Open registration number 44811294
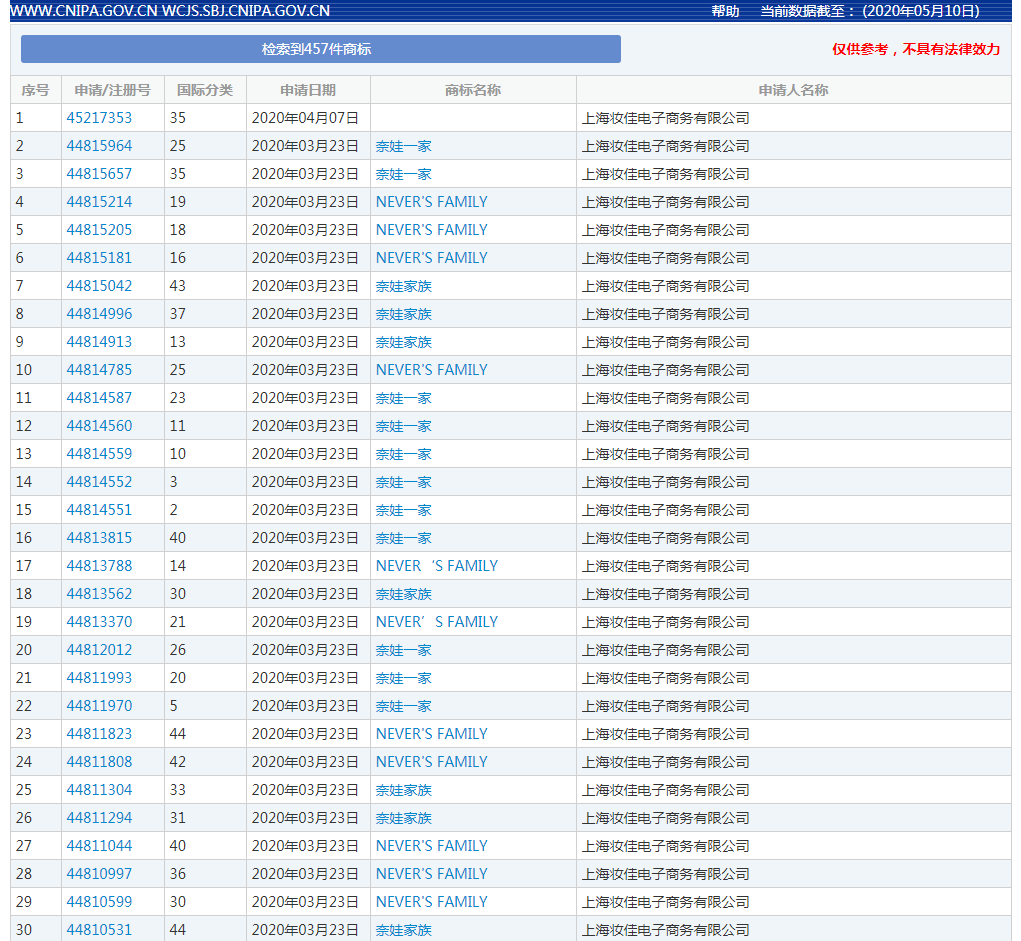 click(x=99, y=818)
